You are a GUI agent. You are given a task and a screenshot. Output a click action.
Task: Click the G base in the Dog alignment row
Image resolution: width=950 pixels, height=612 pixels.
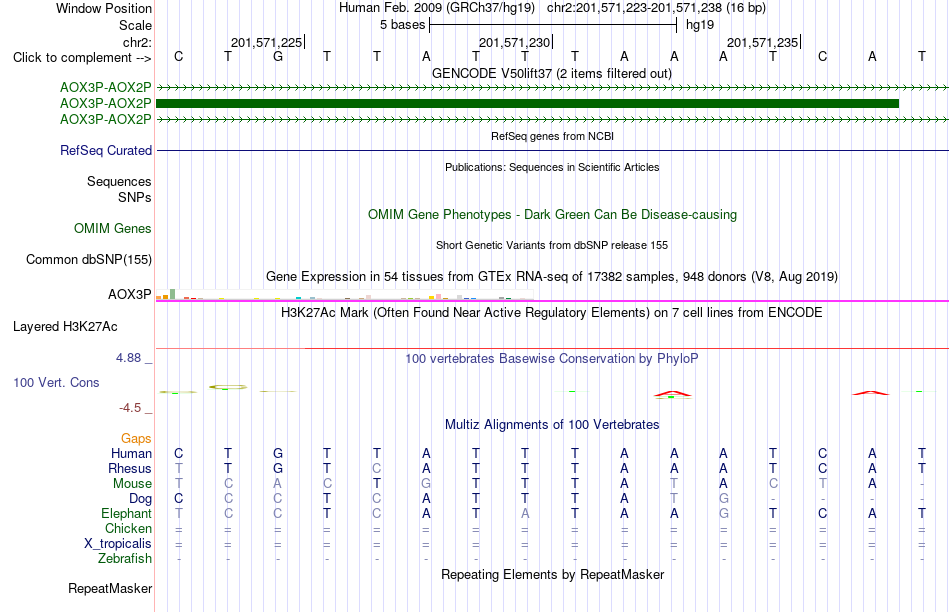(723, 498)
